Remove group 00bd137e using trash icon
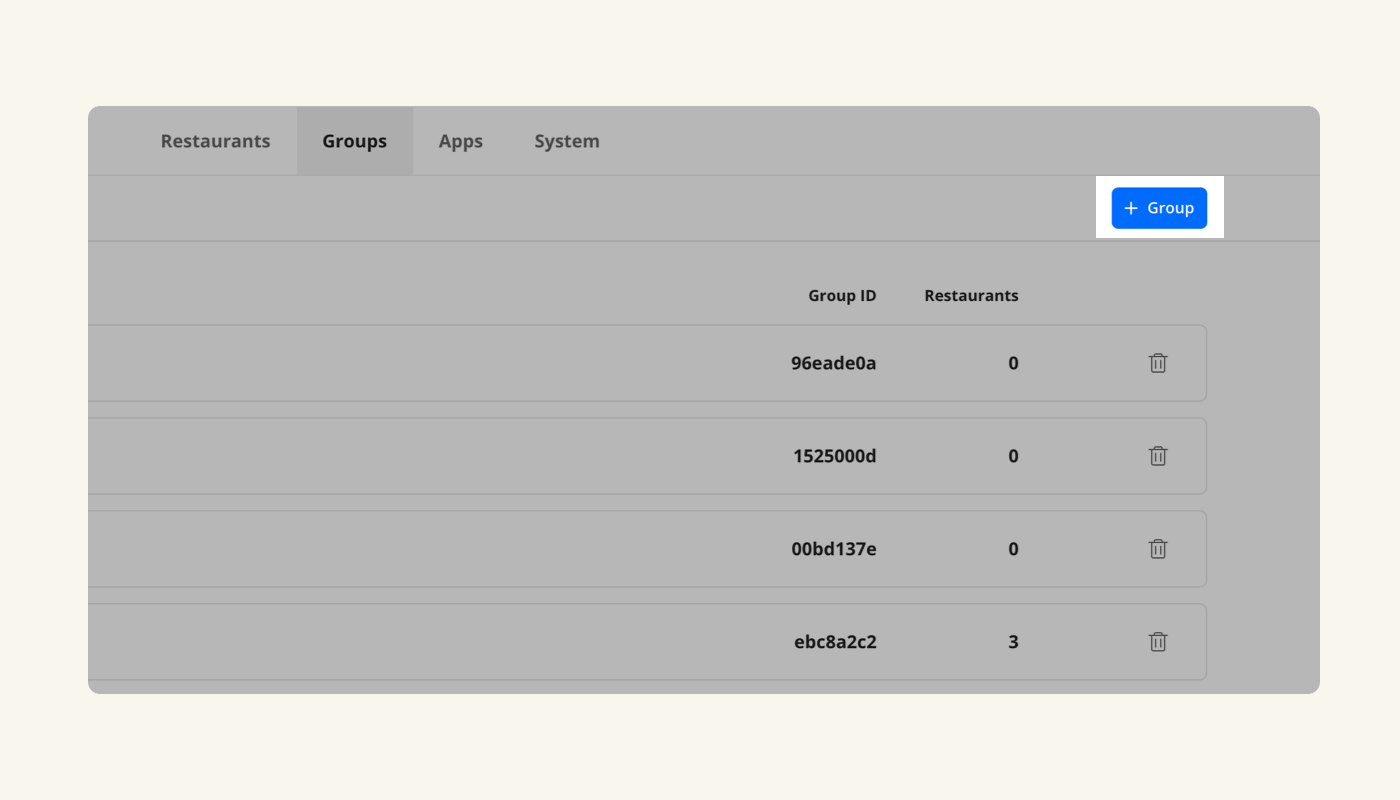Image resolution: width=1400 pixels, height=800 pixels. click(1157, 549)
